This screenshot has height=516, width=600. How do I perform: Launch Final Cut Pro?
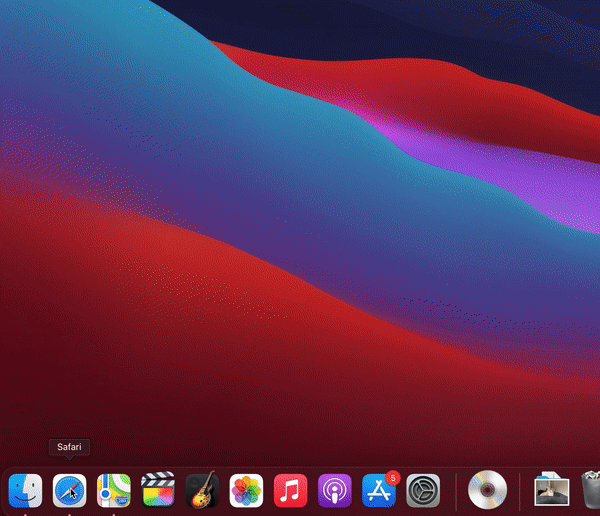tap(158, 491)
